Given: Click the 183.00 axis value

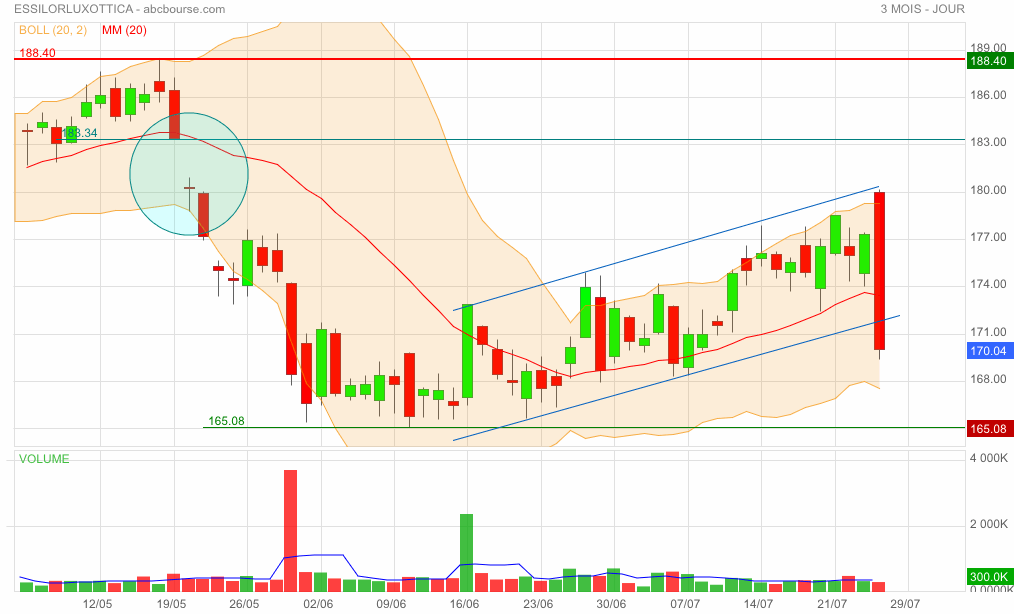Looking at the screenshot, I should 988,142.
